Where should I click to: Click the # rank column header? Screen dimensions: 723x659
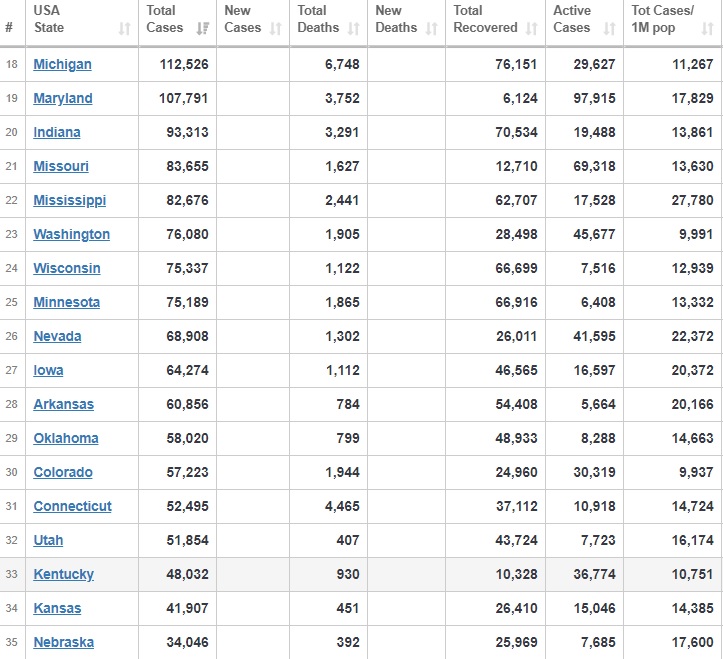click(9, 28)
